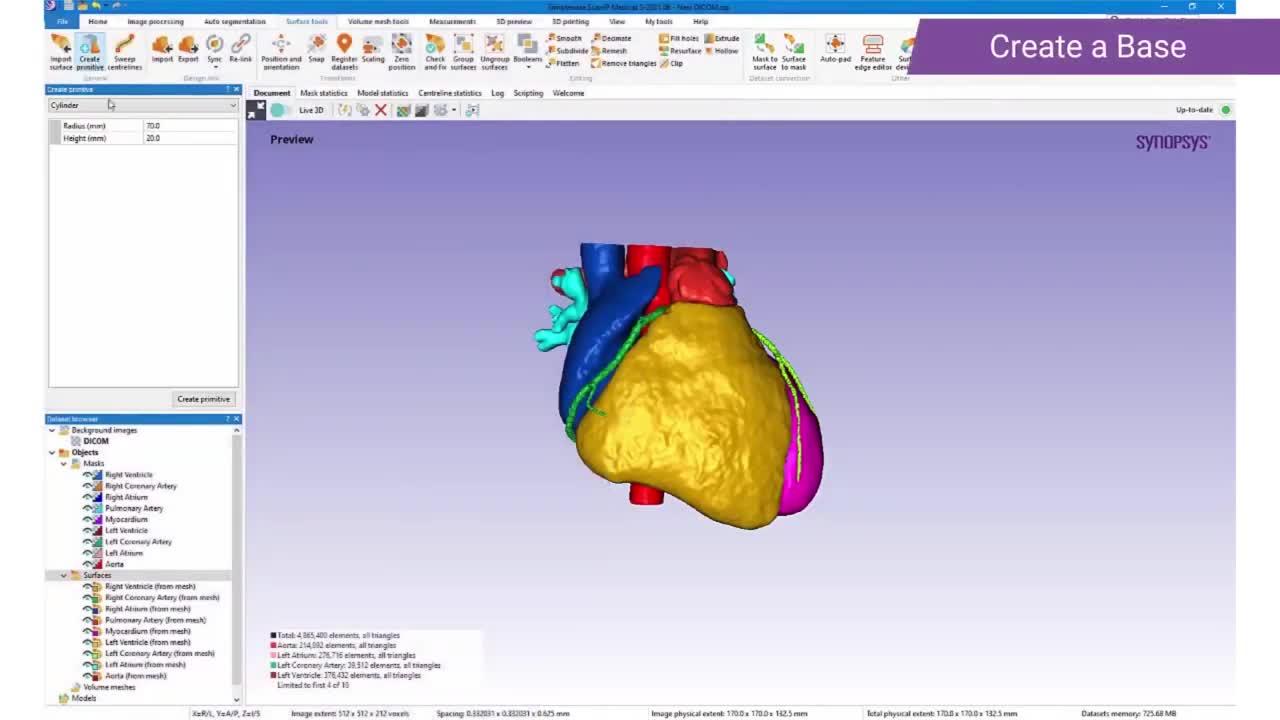Click the Create primitive button
The width and height of the screenshot is (1280, 720).
(x=203, y=398)
